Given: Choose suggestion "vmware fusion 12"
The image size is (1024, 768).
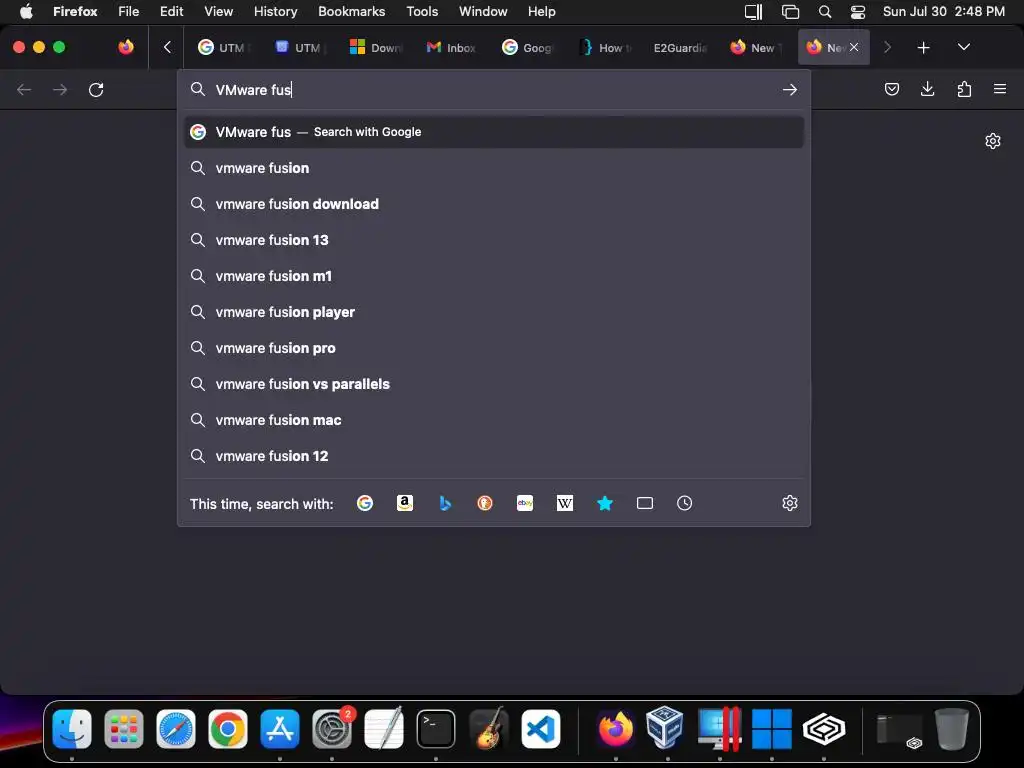Looking at the screenshot, I should pyautogui.click(x=494, y=456).
